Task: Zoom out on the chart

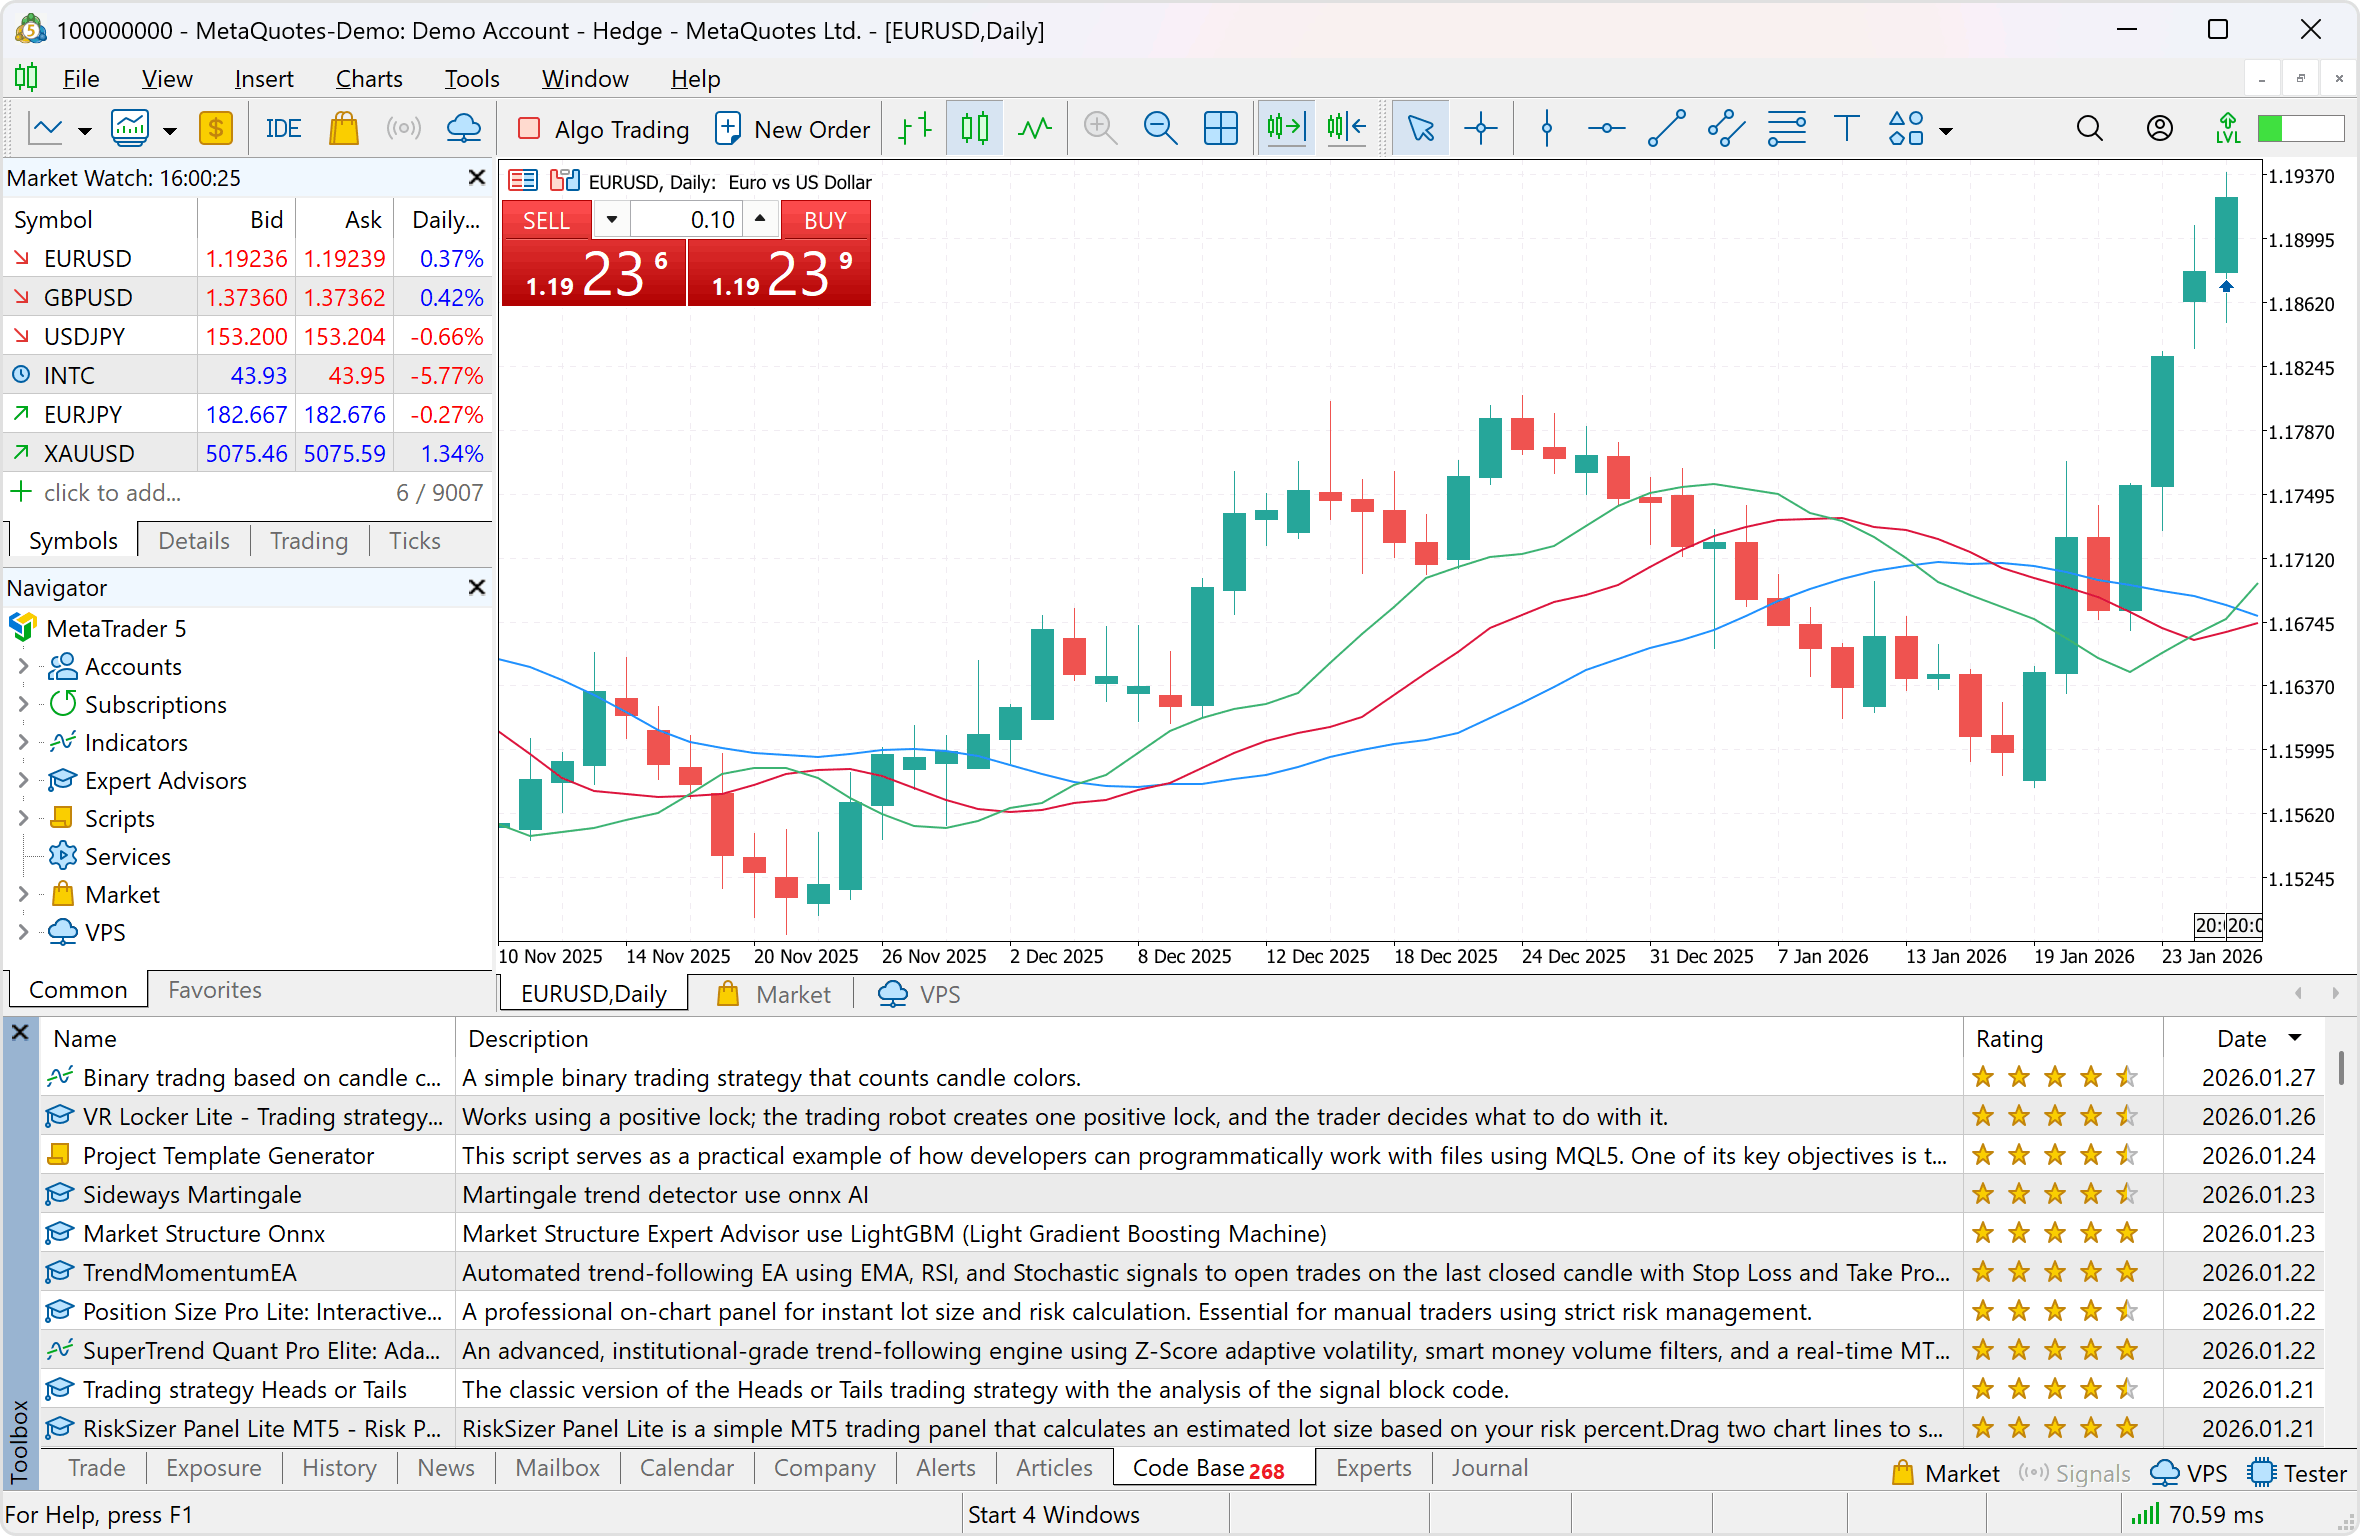Action: (x=1160, y=129)
